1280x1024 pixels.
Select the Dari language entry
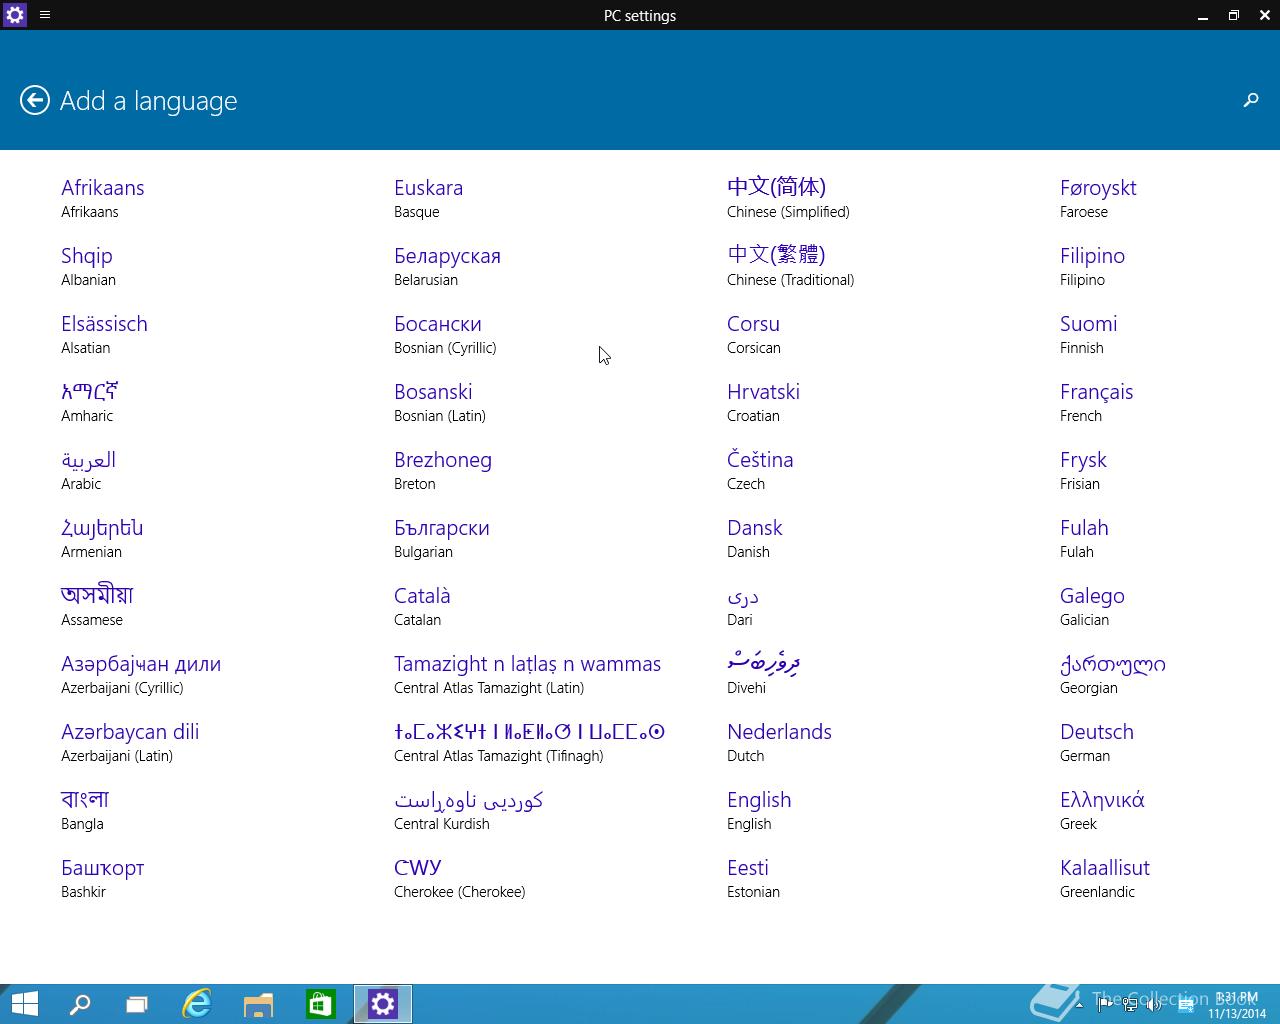[743, 606]
